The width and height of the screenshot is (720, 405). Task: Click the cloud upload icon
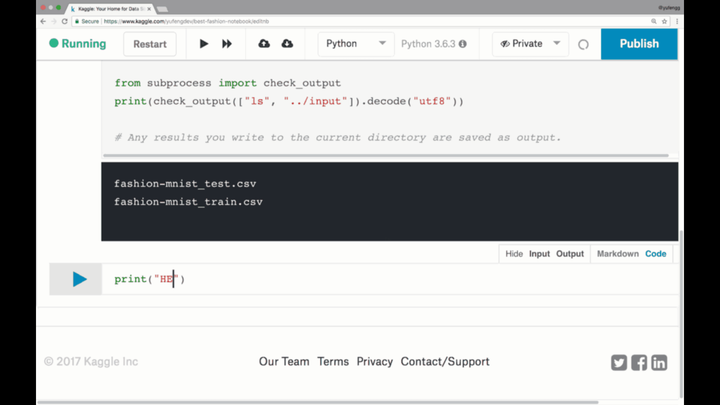(264, 44)
